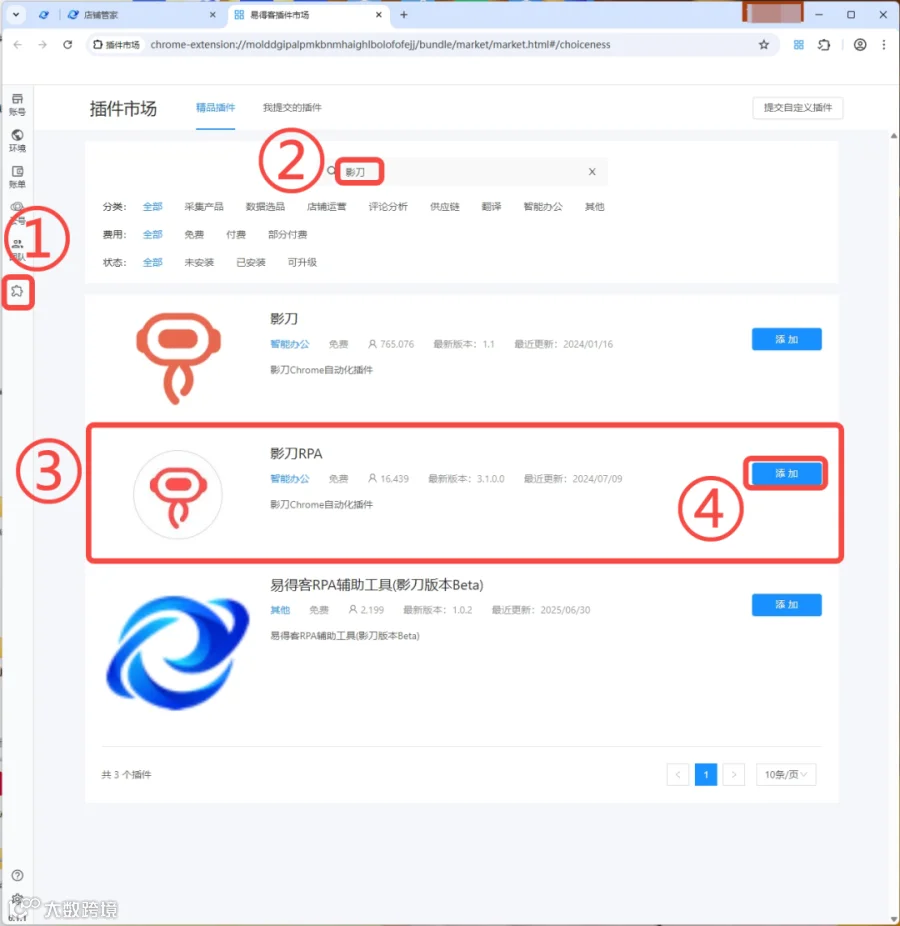The width and height of the screenshot is (900, 926).
Task: Switch to the 精品插件 tab
Action: pyautogui.click(x=216, y=107)
